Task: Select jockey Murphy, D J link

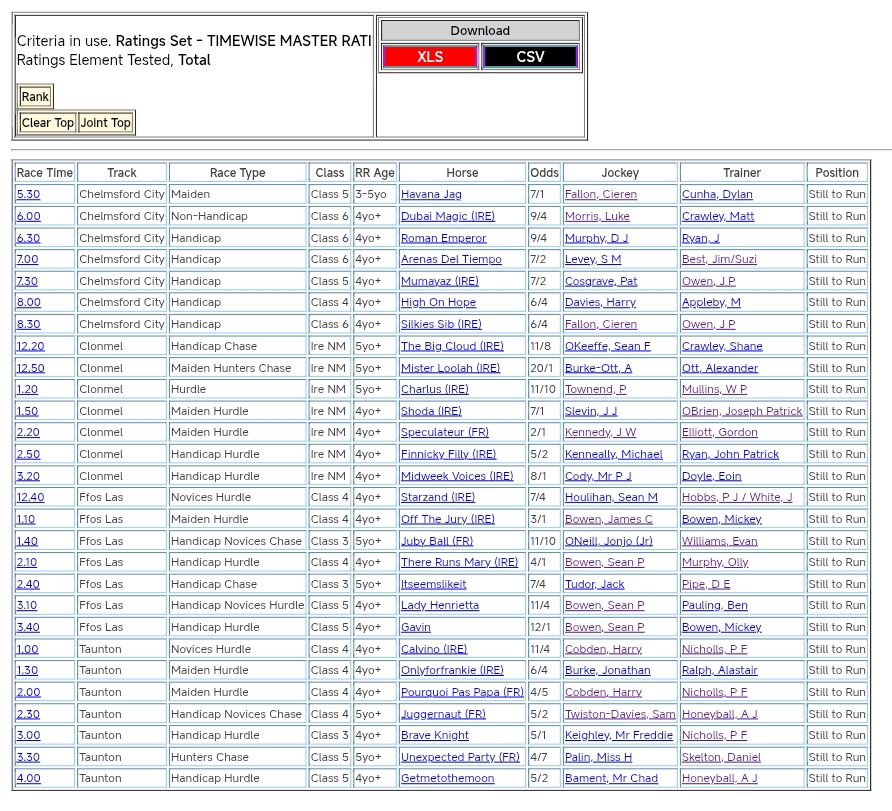Action: (x=596, y=238)
